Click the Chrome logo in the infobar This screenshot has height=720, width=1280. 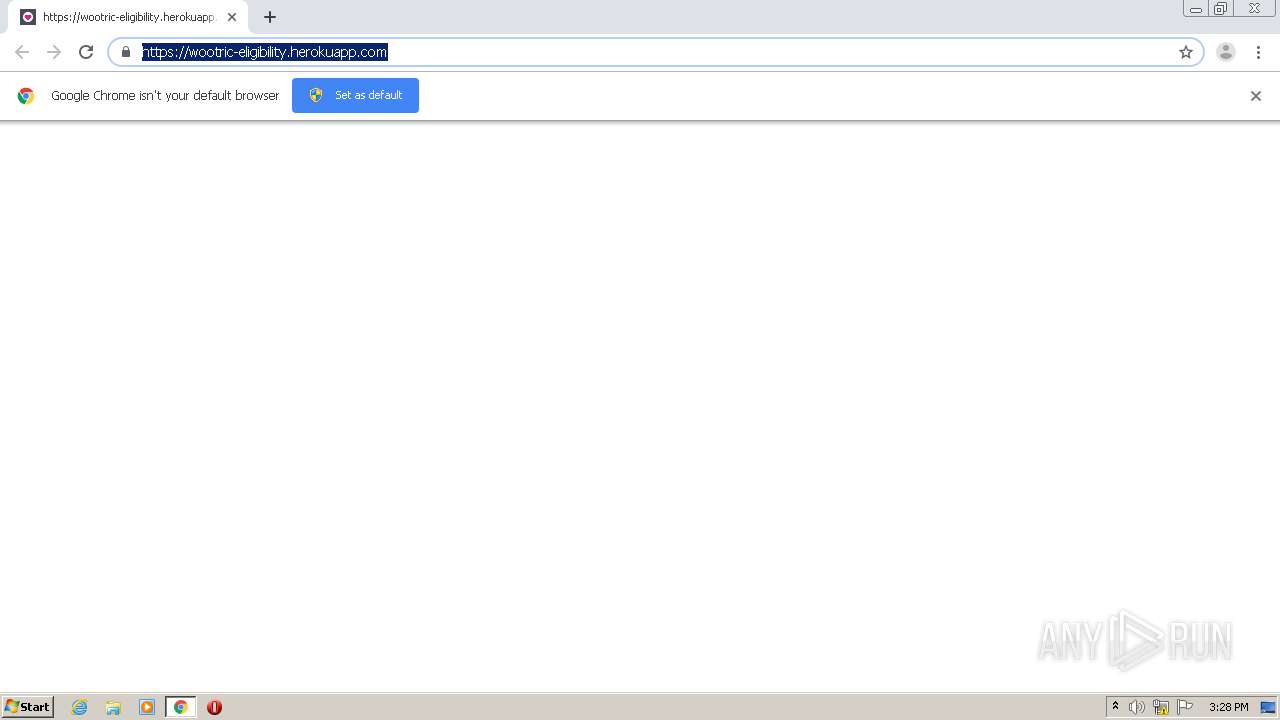[x=26, y=96]
